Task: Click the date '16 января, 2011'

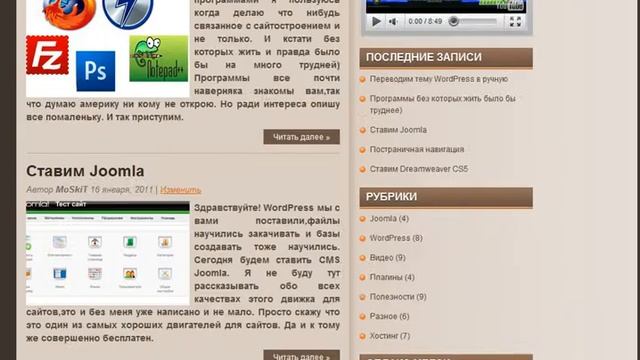Action: [x=122, y=189]
